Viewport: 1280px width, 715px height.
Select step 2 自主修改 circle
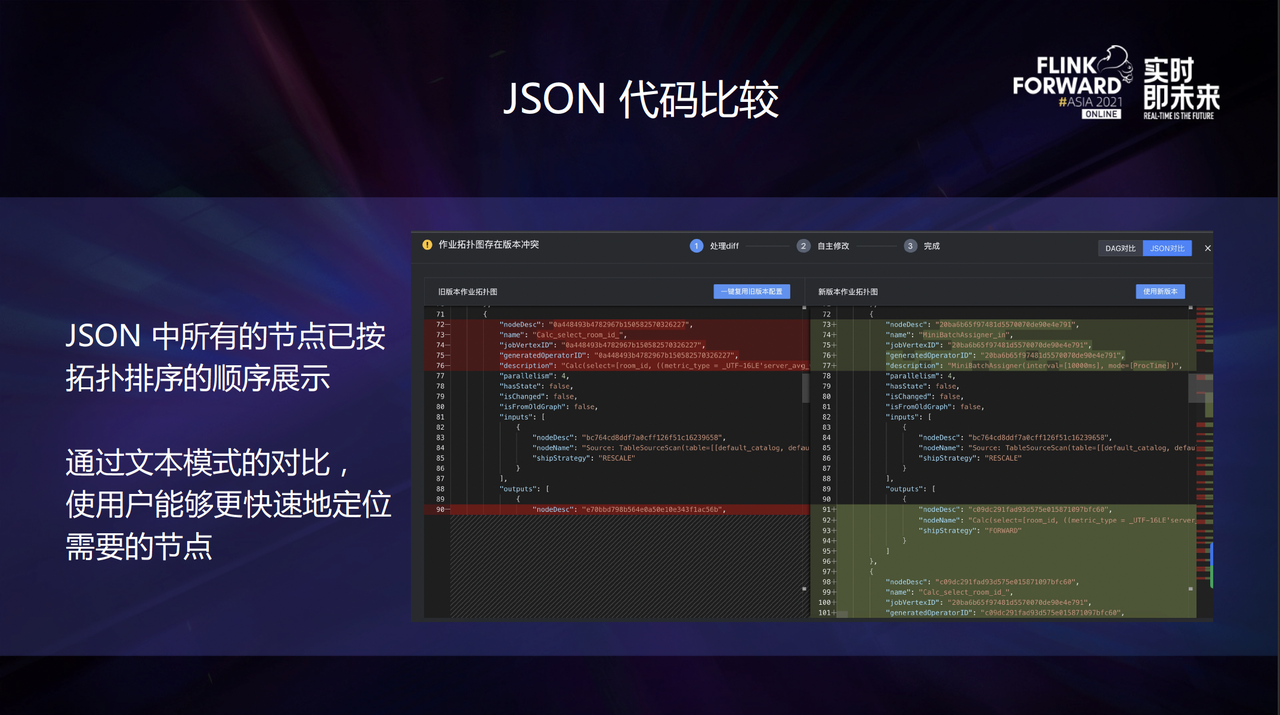[804, 246]
